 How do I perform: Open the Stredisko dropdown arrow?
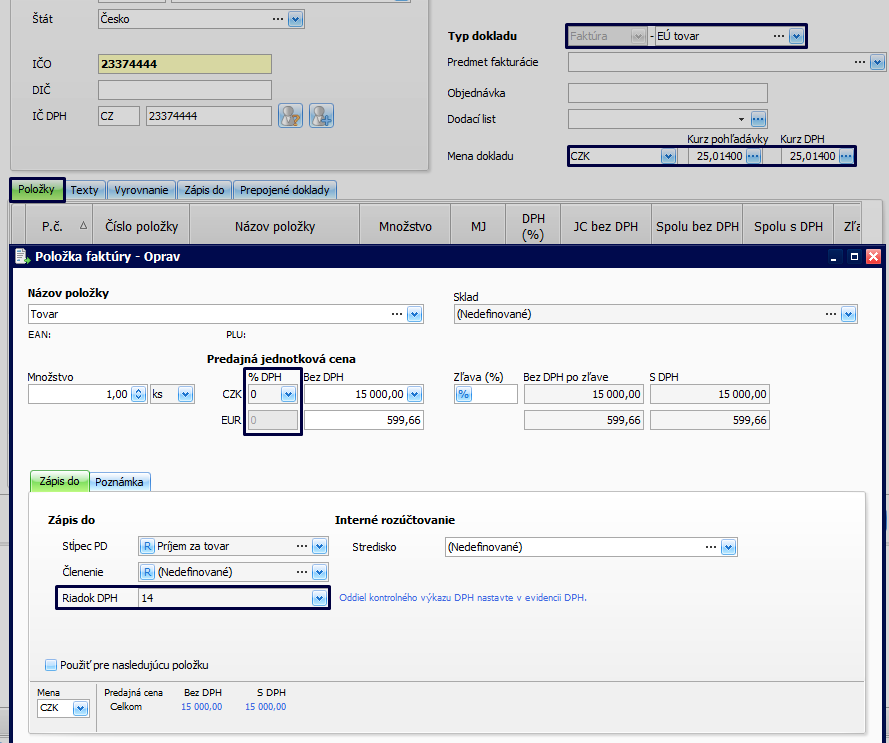point(728,547)
